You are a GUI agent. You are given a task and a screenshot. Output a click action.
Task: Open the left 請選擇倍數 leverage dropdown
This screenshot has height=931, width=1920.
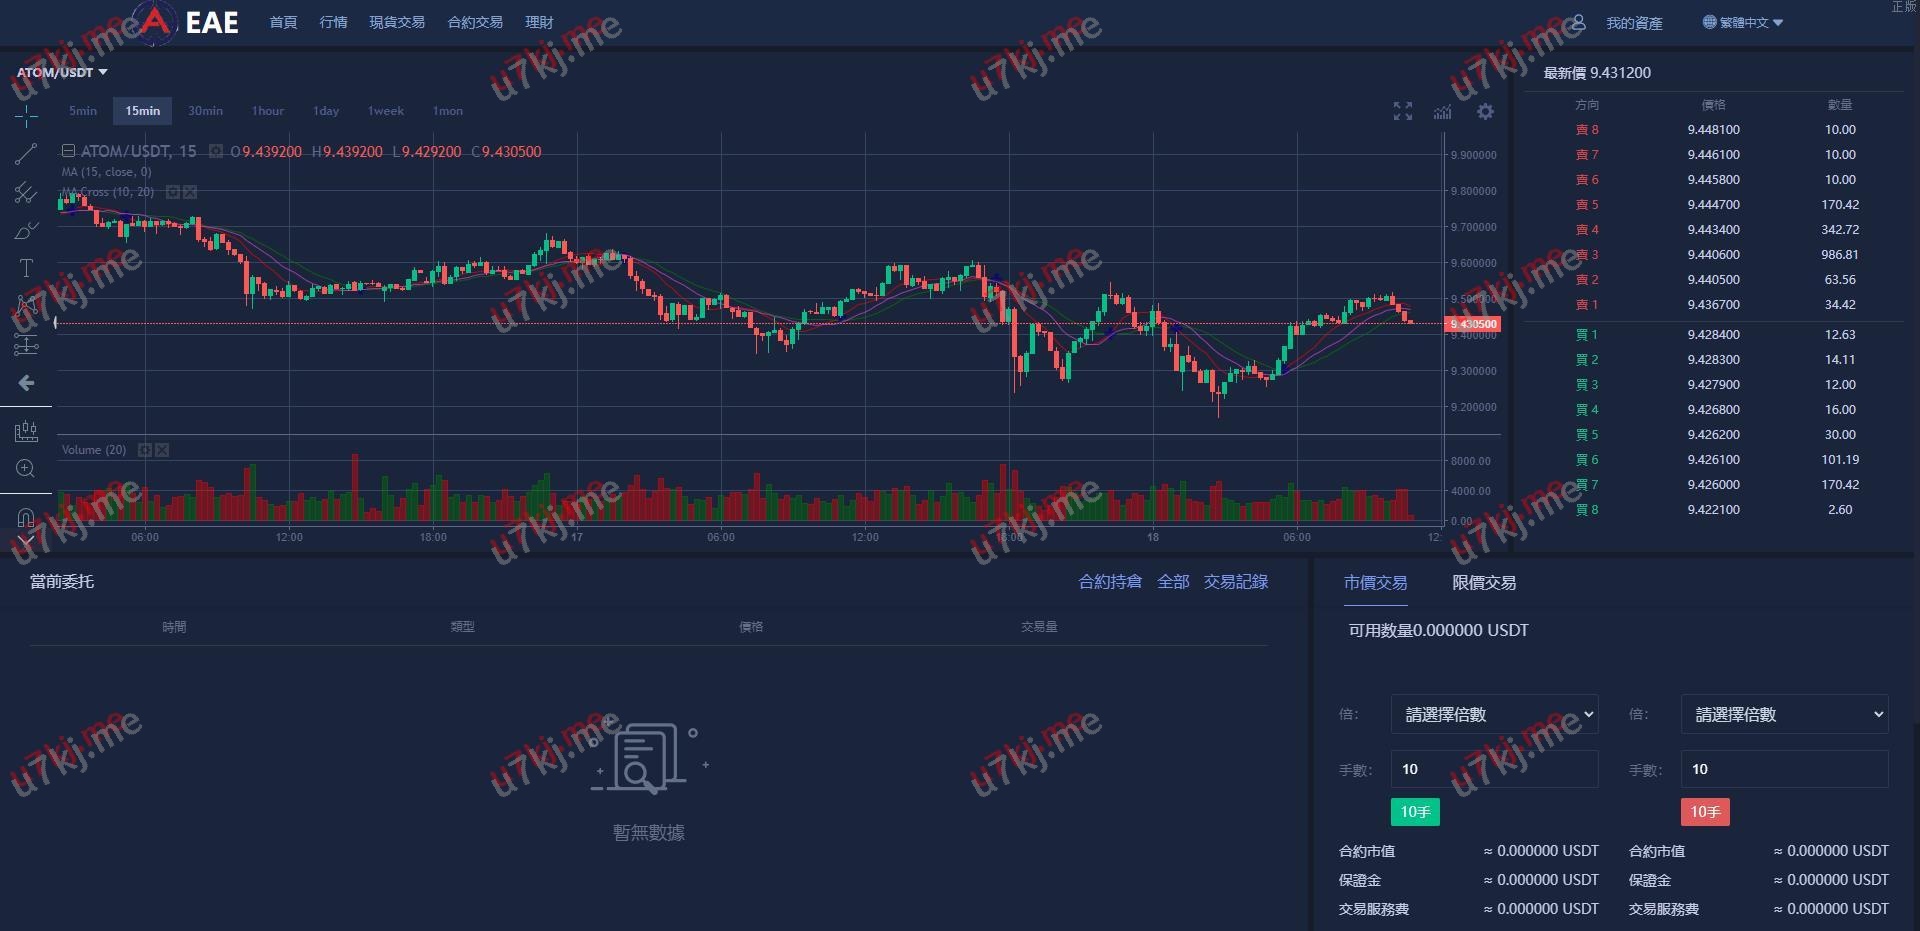coord(1494,714)
